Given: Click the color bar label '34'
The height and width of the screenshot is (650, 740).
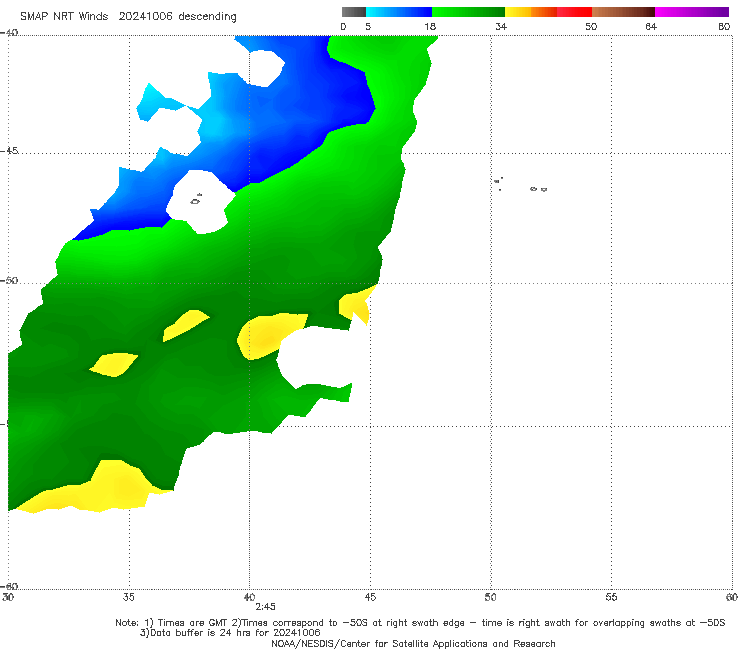Looking at the screenshot, I should click(x=501, y=26).
